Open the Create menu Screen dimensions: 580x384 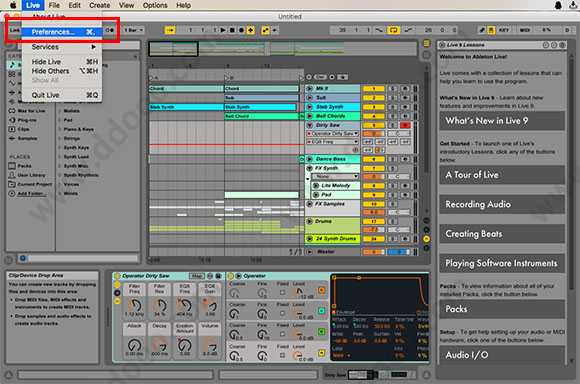[x=100, y=5]
